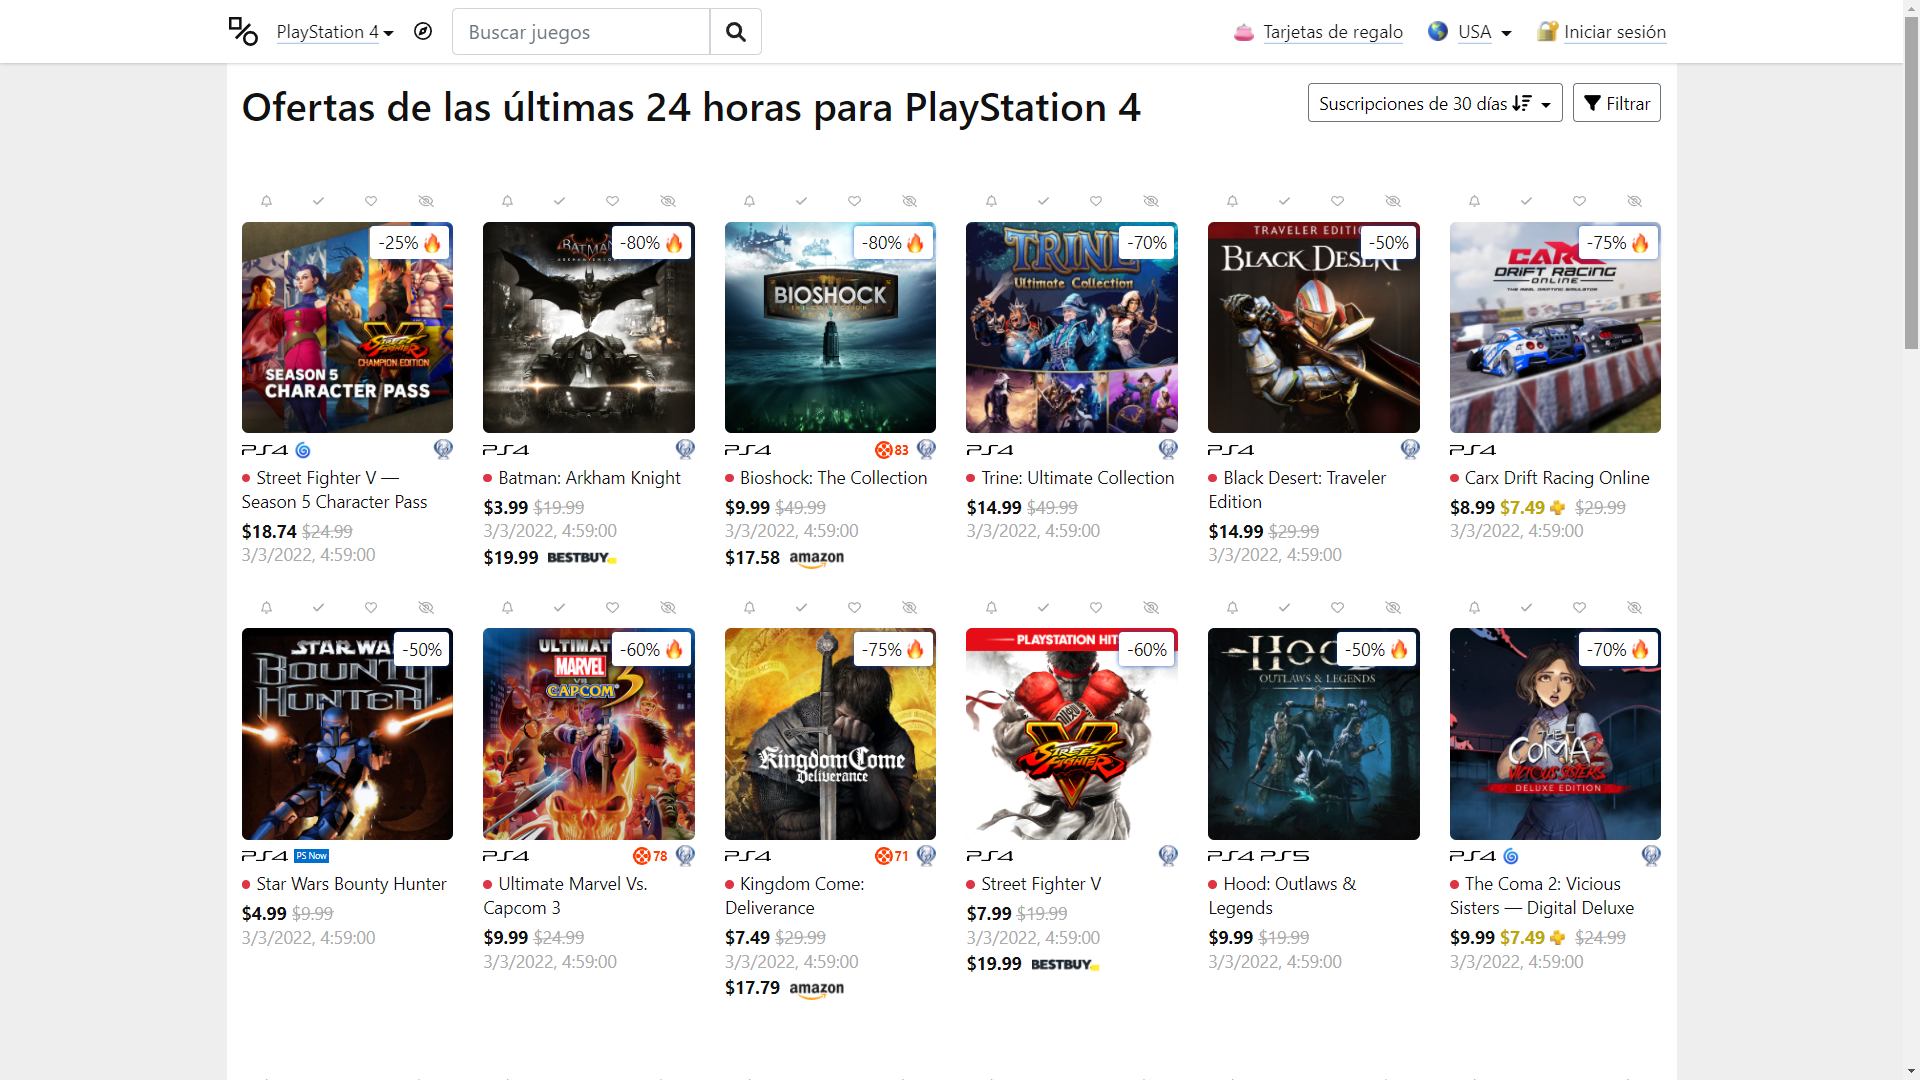1920x1080 pixels.
Task: Click Metacritic 83 score badge on Bioshock
Action: click(x=893, y=450)
